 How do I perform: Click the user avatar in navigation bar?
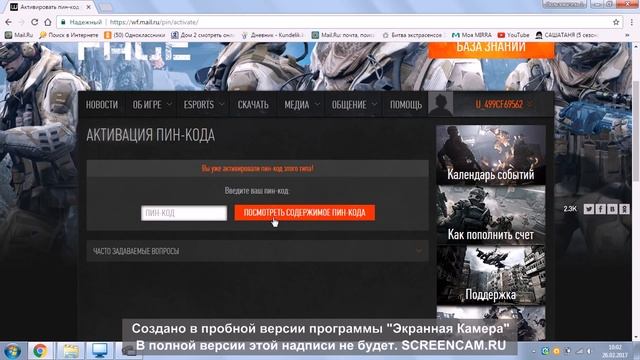[440, 104]
